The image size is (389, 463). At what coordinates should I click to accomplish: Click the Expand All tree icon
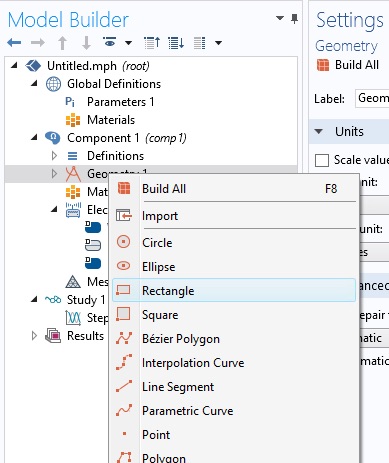coord(176,43)
